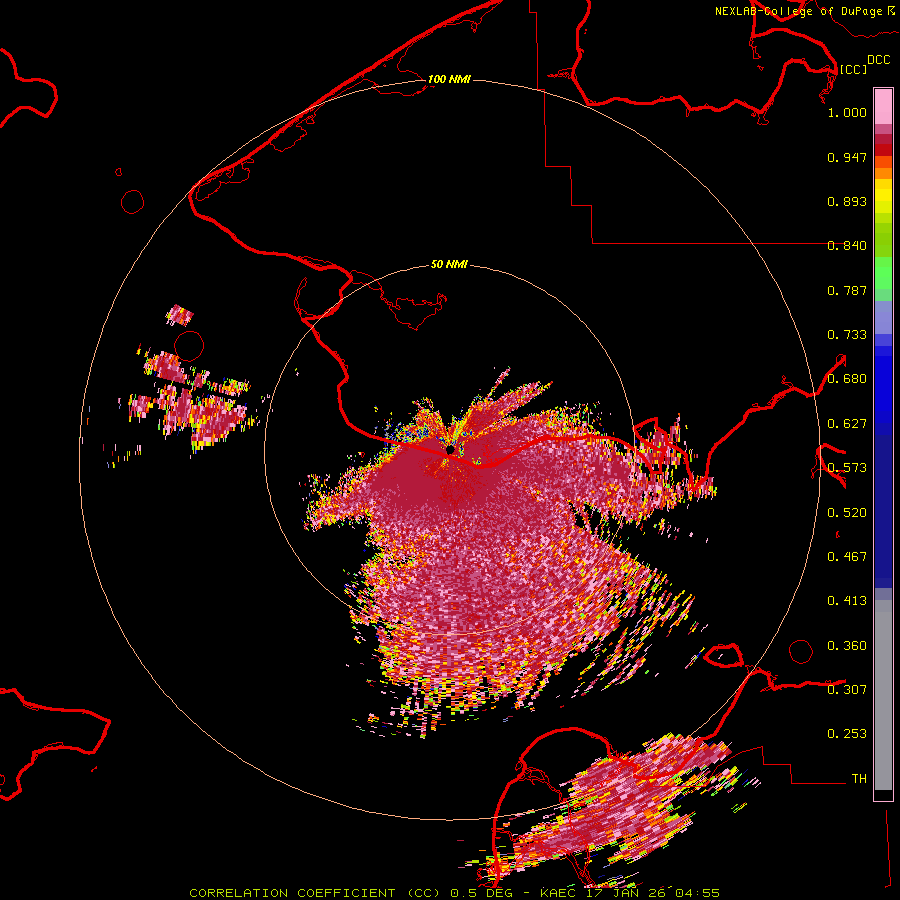Image resolution: width=900 pixels, height=900 pixels.
Task: Click the 0.893 legend value
Action: 847,201
